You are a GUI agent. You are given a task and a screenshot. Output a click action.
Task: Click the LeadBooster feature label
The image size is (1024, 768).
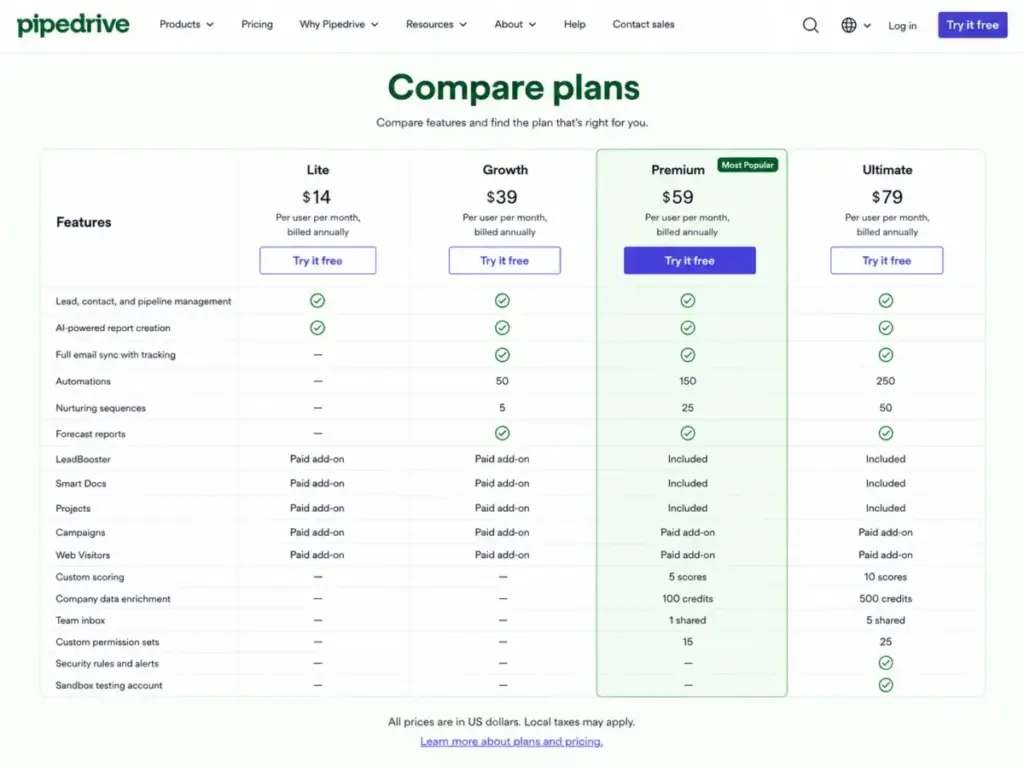pos(83,459)
